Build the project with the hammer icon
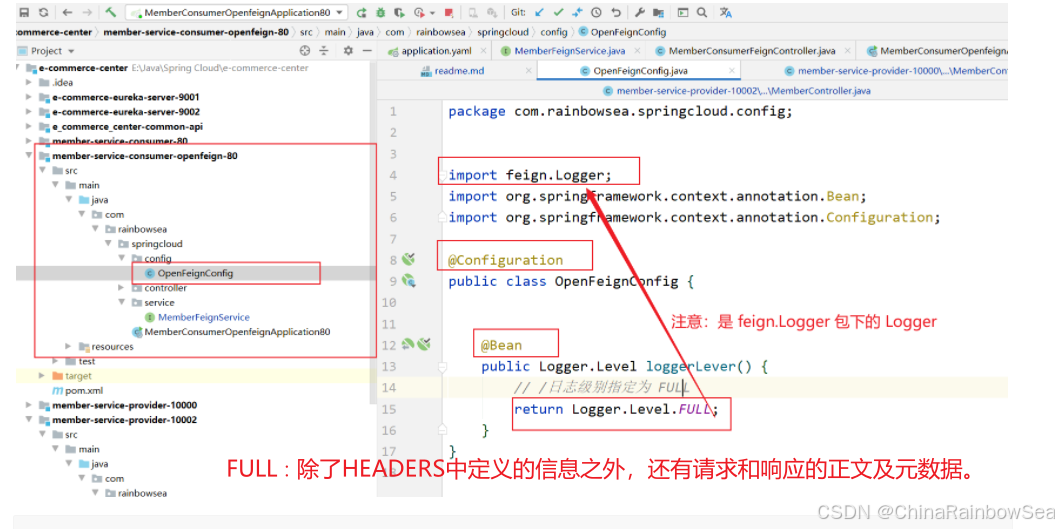 [x=111, y=12]
